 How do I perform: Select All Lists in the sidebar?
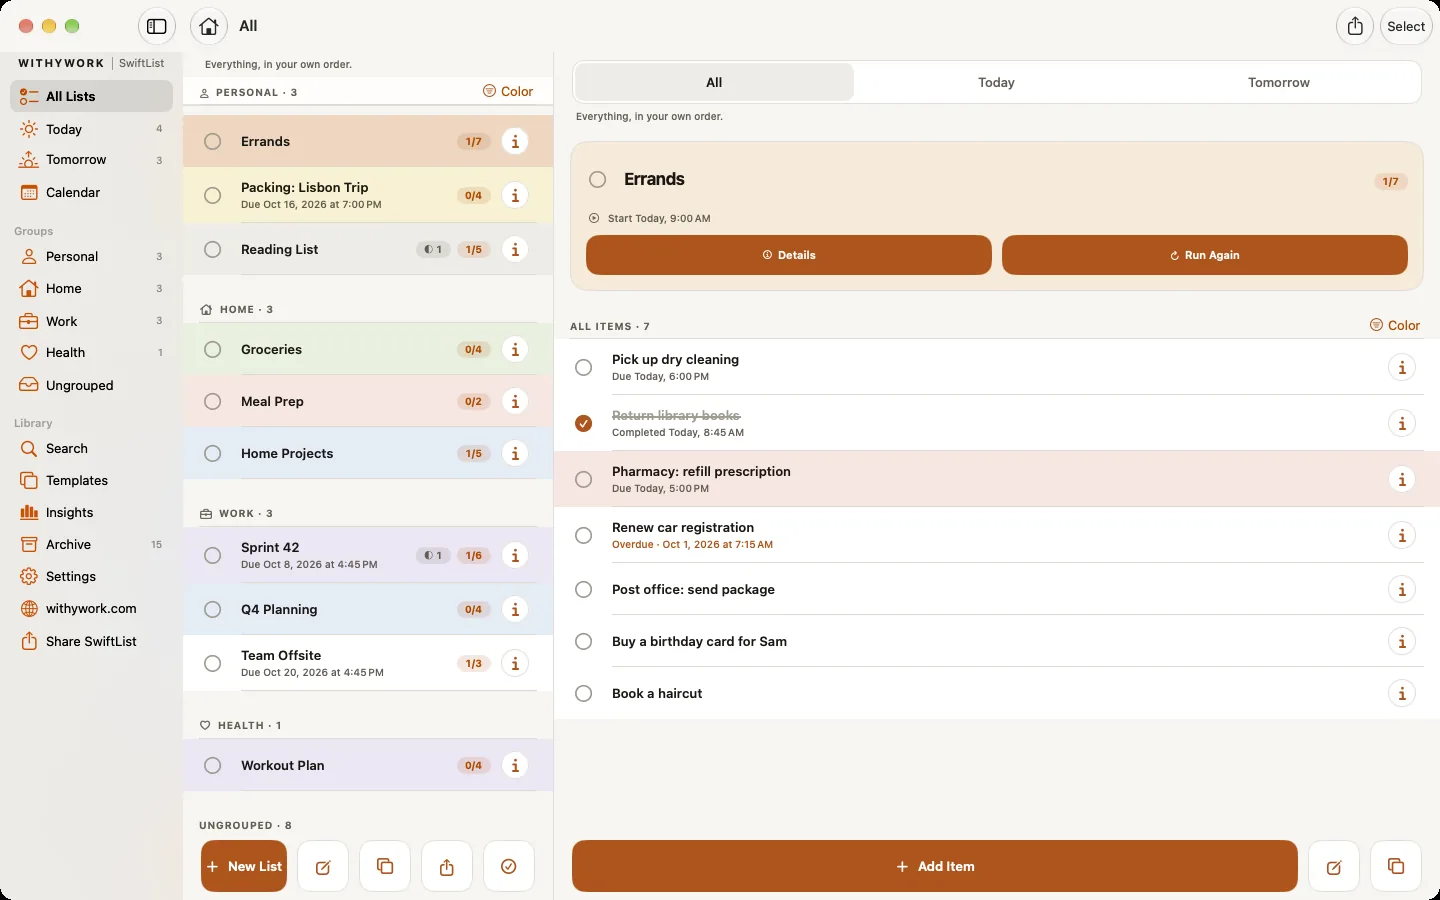point(91,96)
